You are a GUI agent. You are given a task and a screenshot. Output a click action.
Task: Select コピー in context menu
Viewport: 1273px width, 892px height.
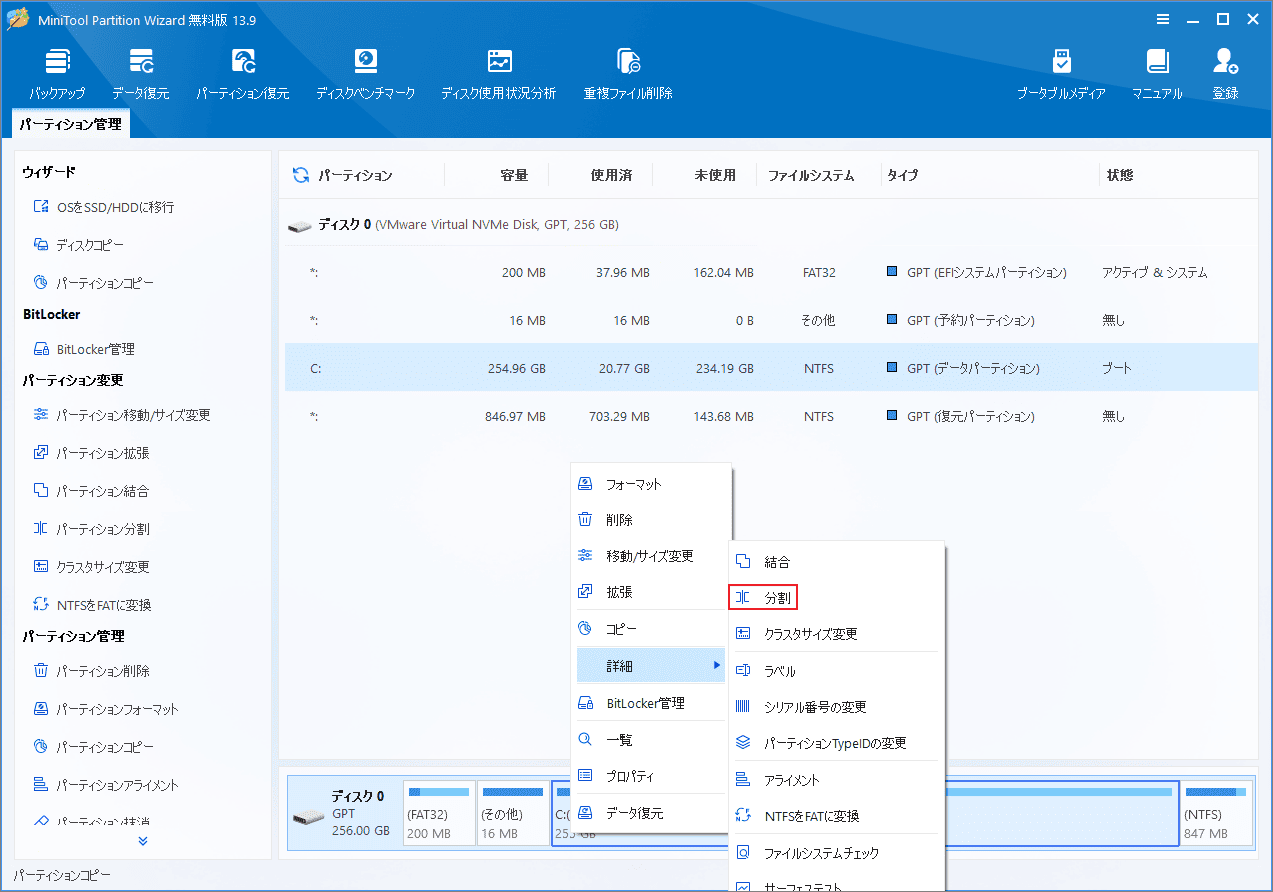(x=651, y=629)
